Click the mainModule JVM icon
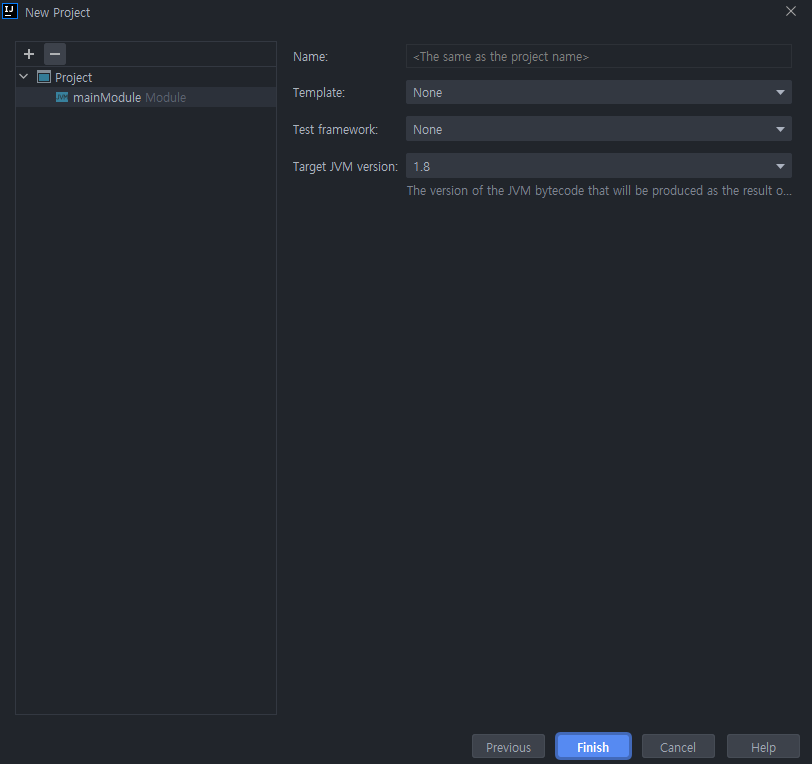The height and width of the screenshot is (764, 812). [62, 97]
